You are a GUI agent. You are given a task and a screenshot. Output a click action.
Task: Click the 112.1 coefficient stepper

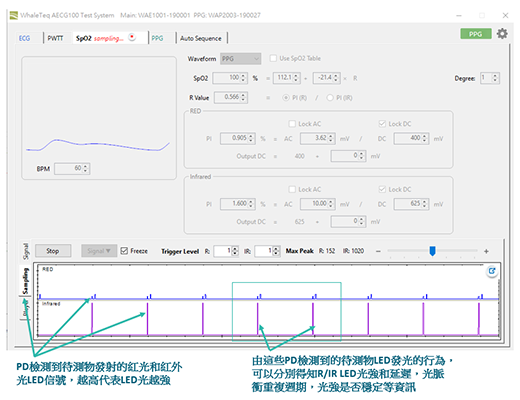pos(296,78)
